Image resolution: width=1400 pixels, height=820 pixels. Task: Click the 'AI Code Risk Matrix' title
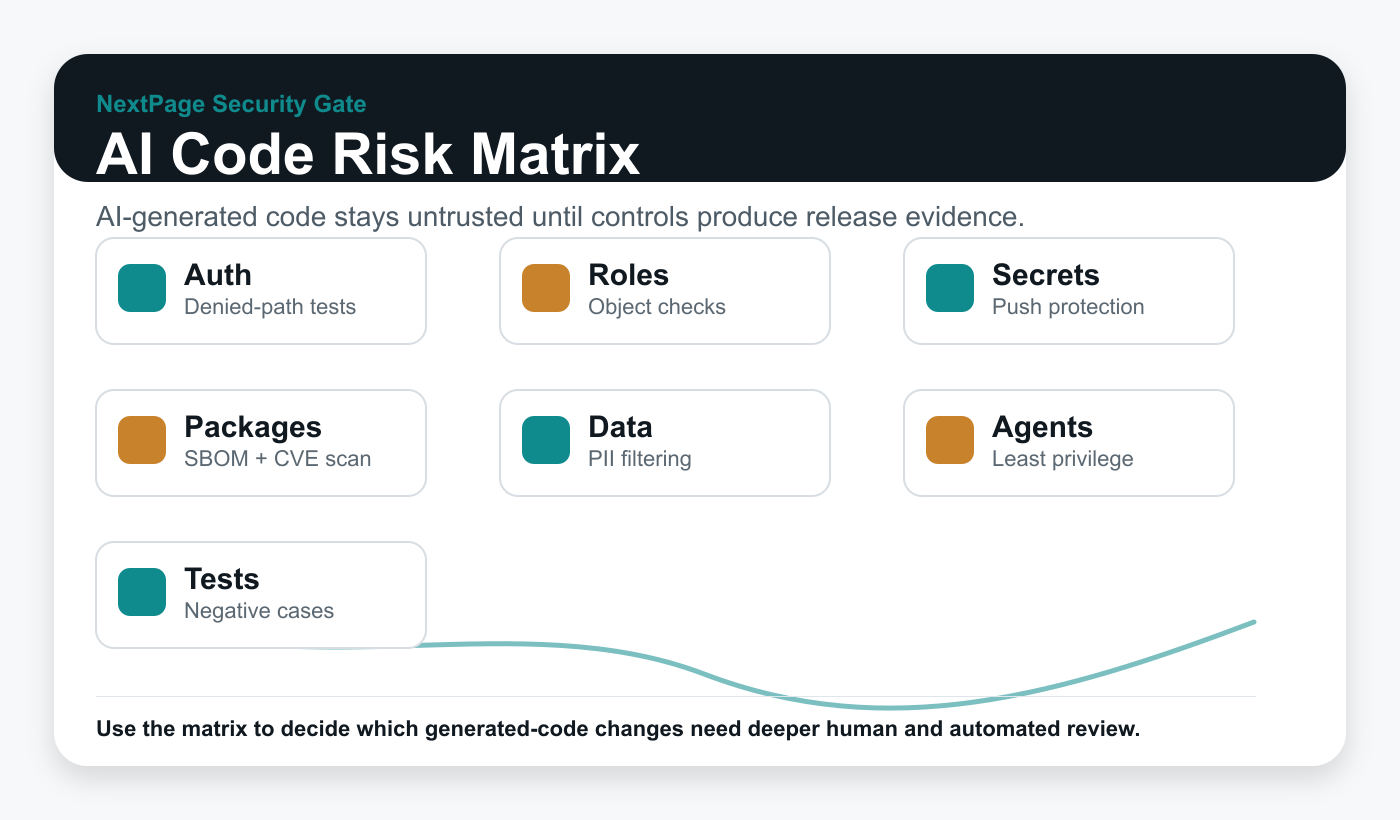coord(368,156)
